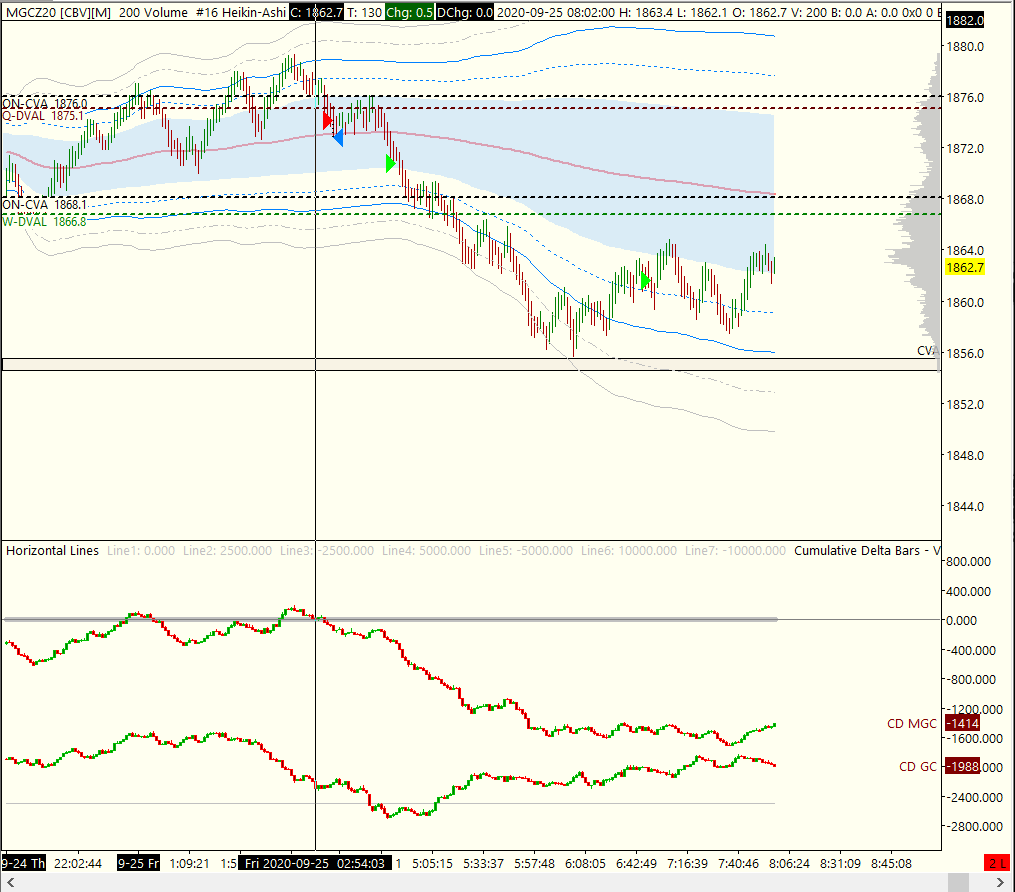This screenshot has width=1015, height=892.
Task: Click the 5:33:37 time axis label
Action: (483, 864)
